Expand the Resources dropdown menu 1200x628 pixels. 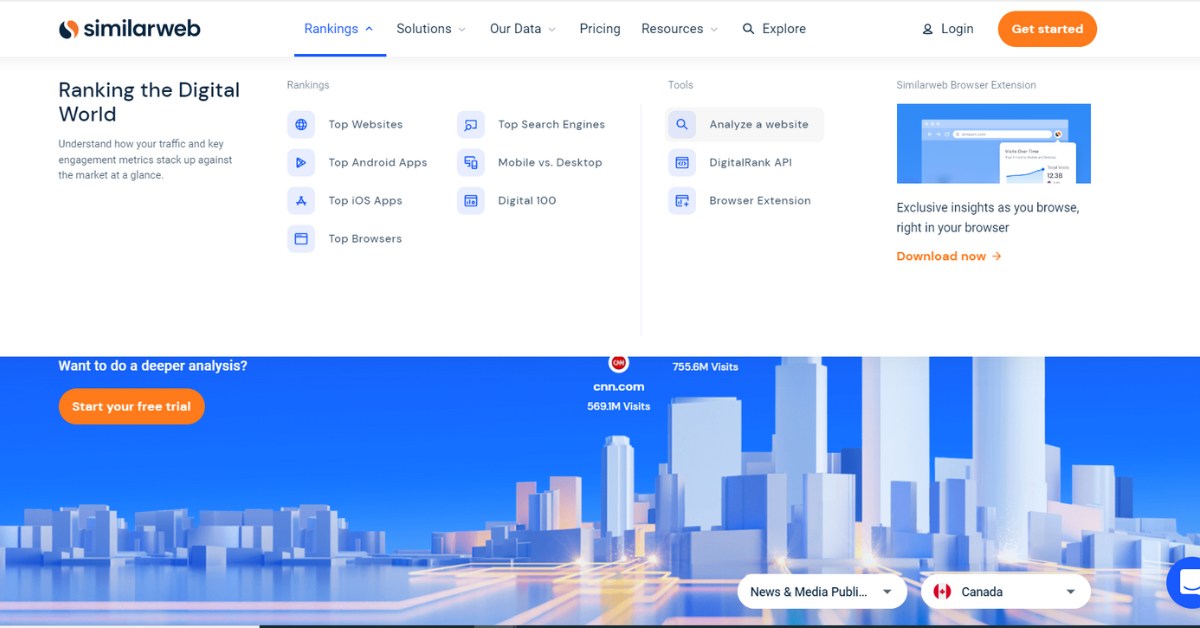pyautogui.click(x=680, y=29)
